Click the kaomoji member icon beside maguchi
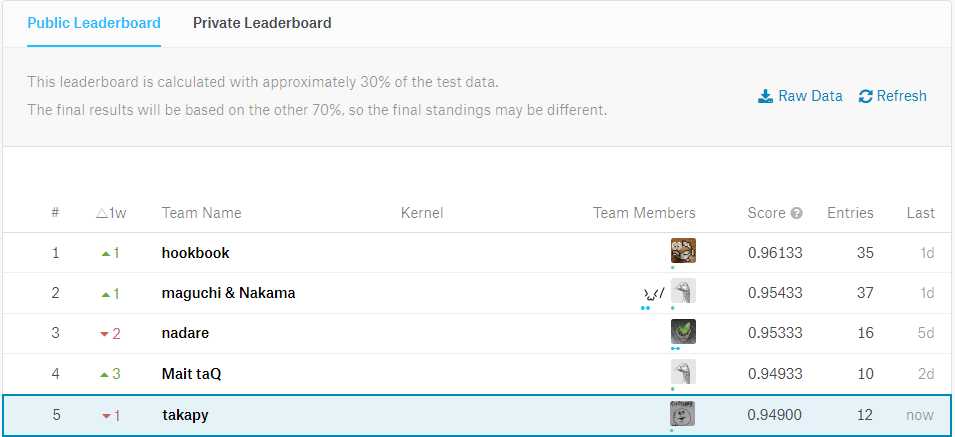The image size is (955, 437). [x=653, y=293]
